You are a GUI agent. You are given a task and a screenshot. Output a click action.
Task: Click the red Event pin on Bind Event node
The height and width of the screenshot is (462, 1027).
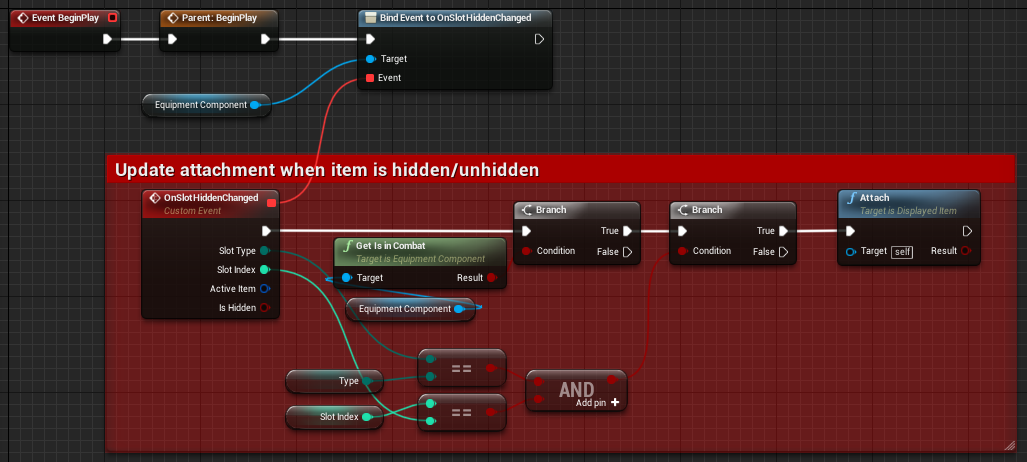(370, 77)
